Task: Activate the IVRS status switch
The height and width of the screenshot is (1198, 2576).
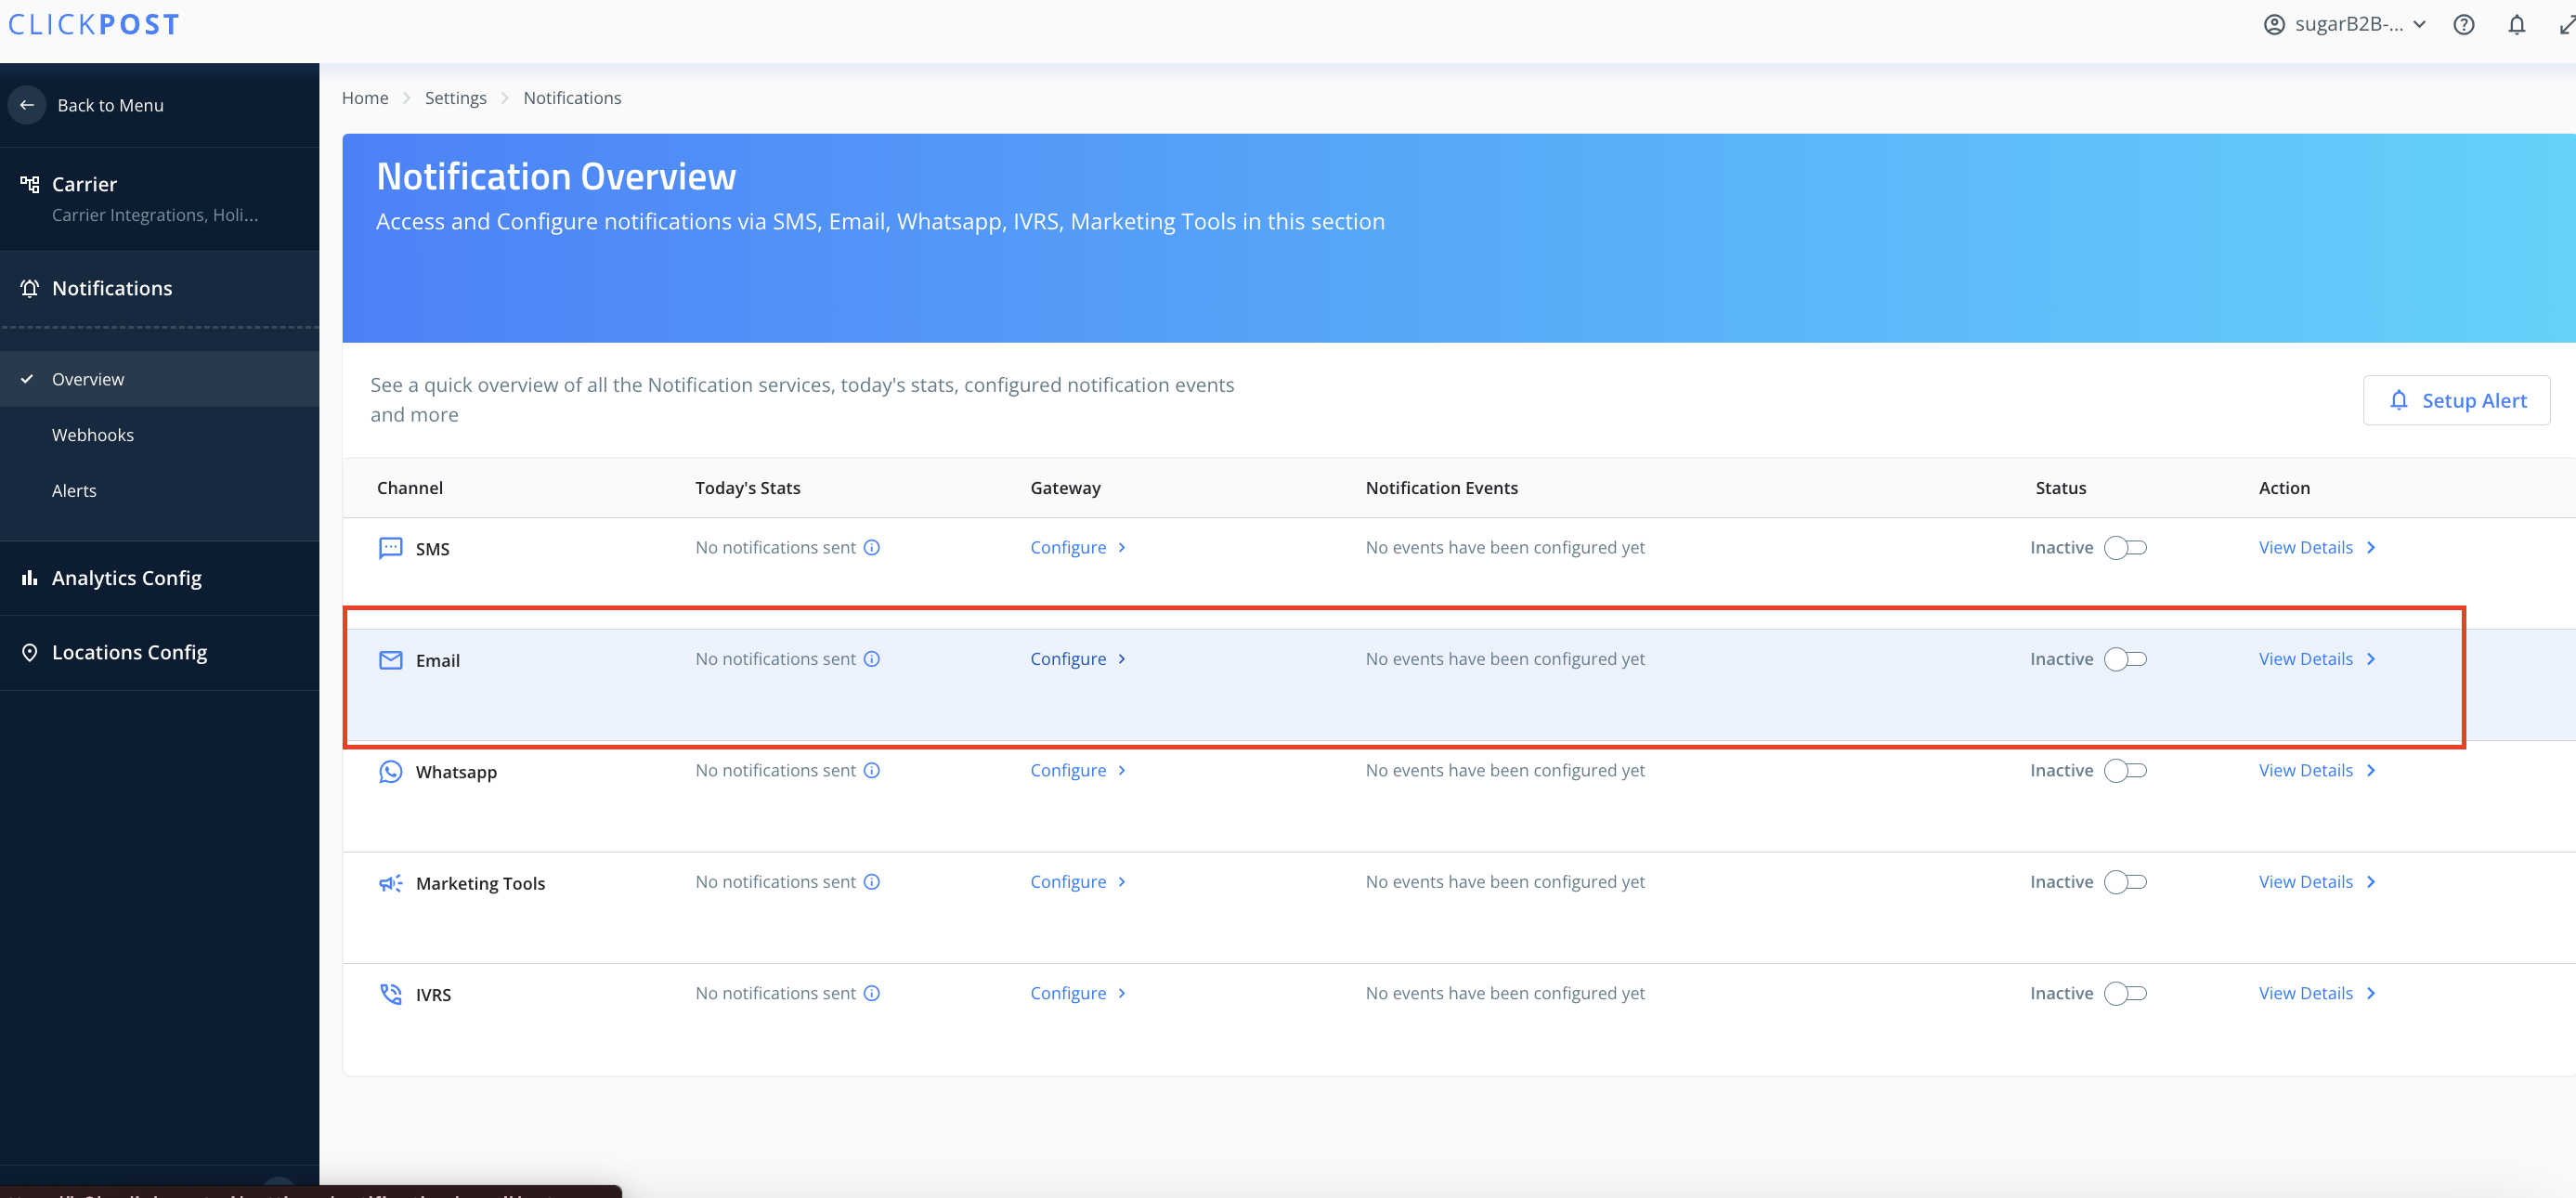Action: 2125,993
